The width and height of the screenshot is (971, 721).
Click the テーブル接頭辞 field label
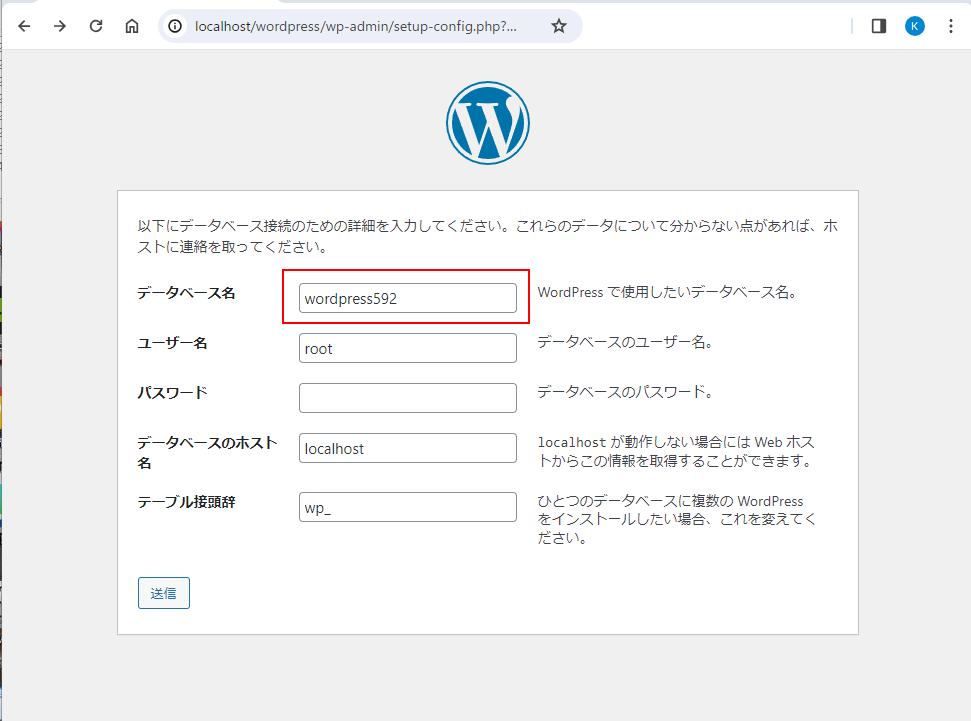pos(186,502)
